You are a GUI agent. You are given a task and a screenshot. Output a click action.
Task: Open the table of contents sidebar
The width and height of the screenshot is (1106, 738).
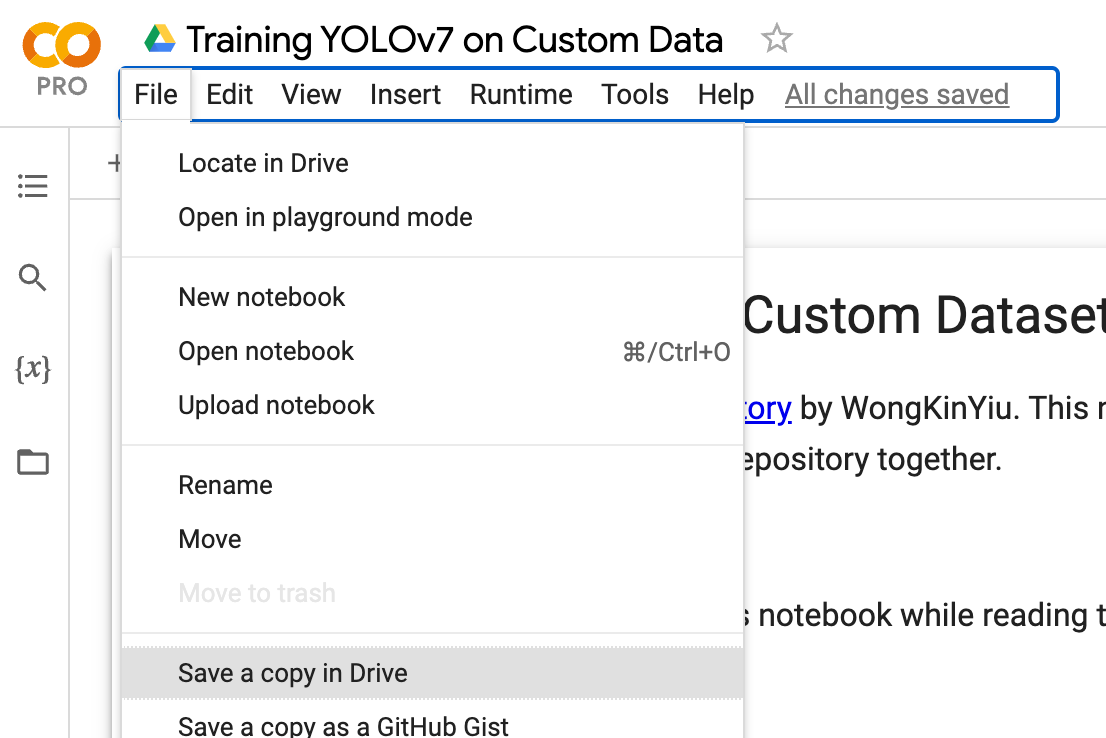(x=33, y=185)
